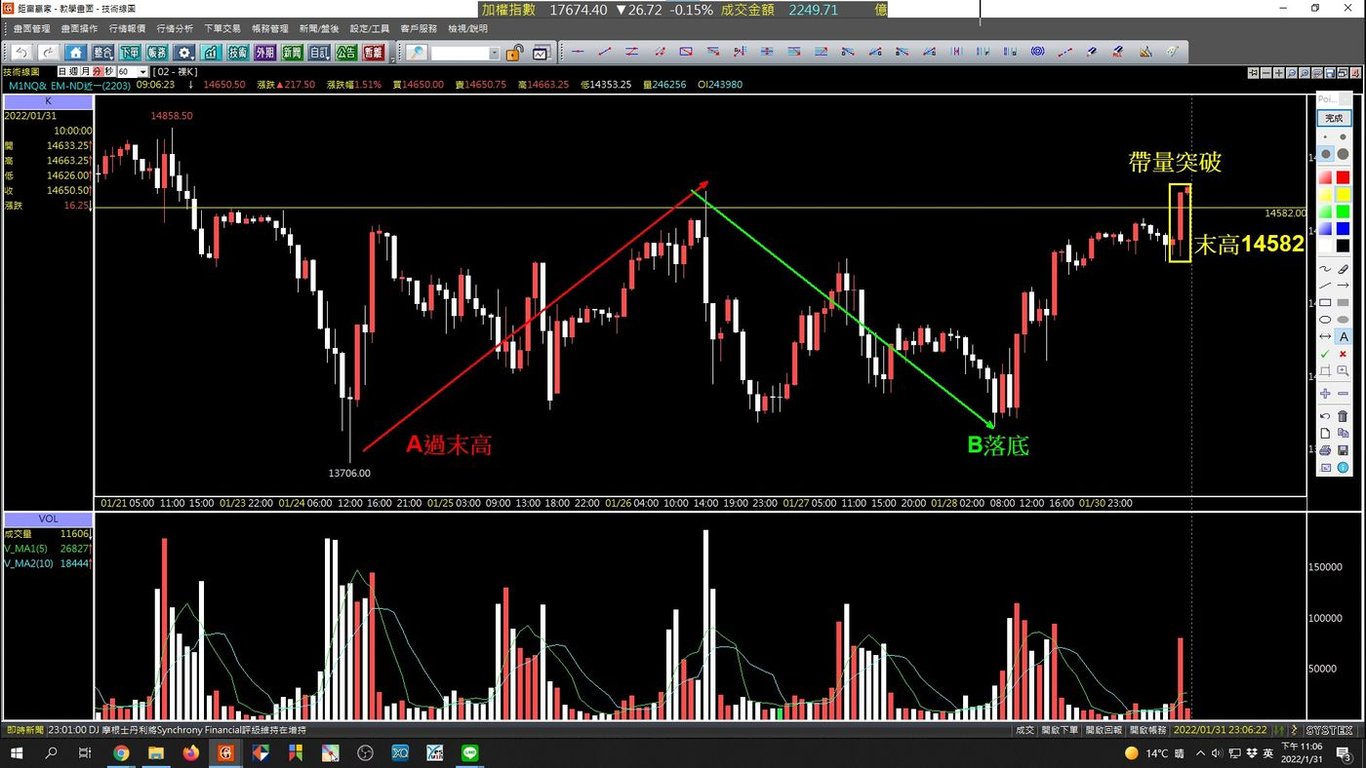Open the 行情分析 menu
This screenshot has width=1366, height=768.
coord(175,29)
